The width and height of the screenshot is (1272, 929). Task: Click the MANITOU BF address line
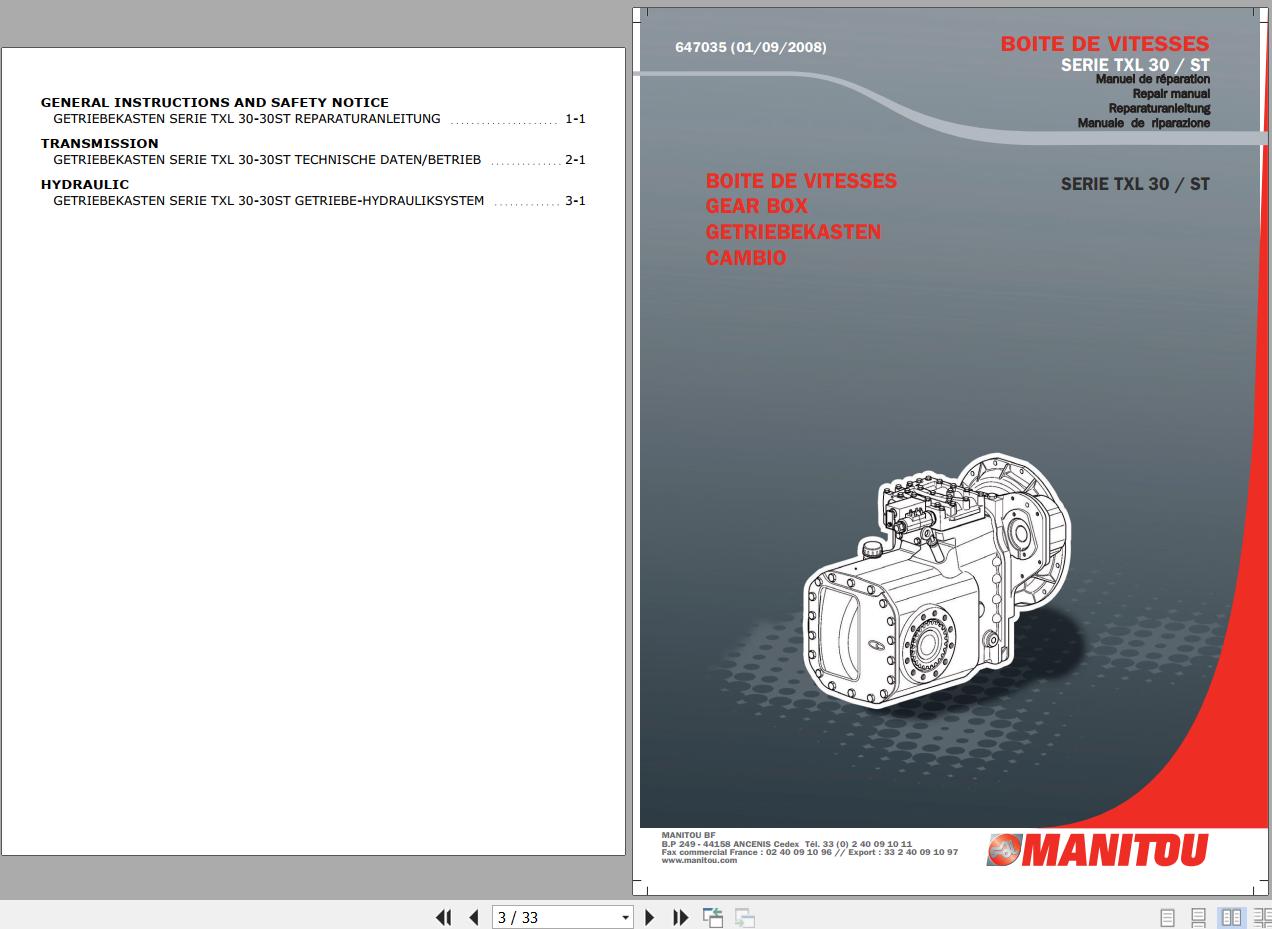[689, 835]
